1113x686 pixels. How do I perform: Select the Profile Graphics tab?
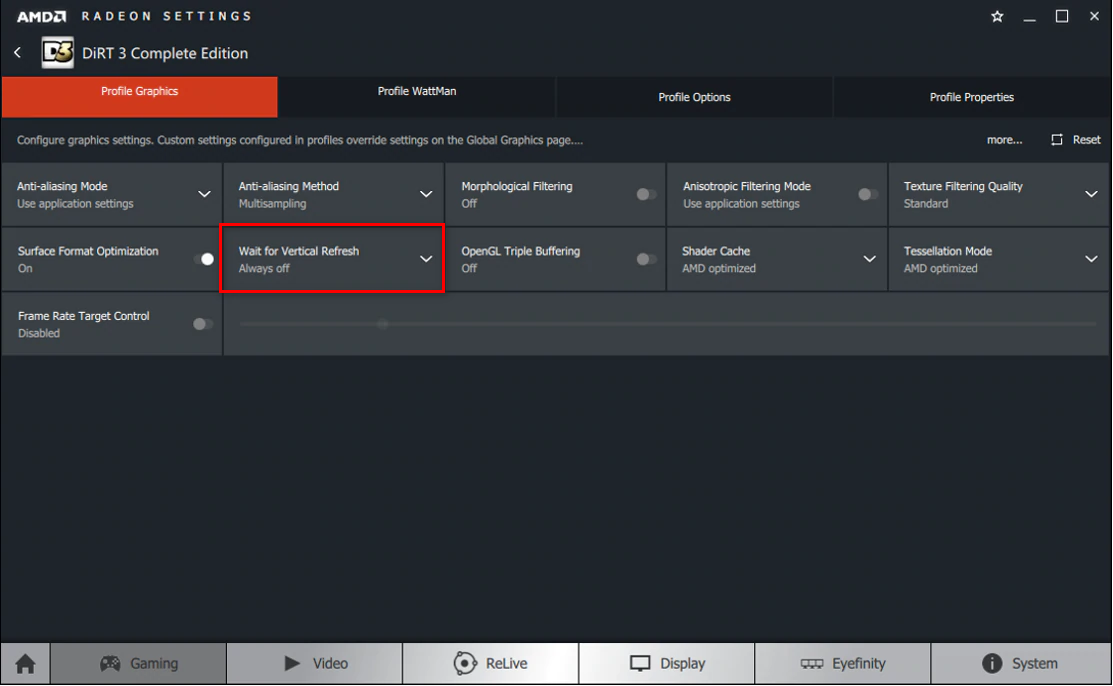click(x=139, y=97)
